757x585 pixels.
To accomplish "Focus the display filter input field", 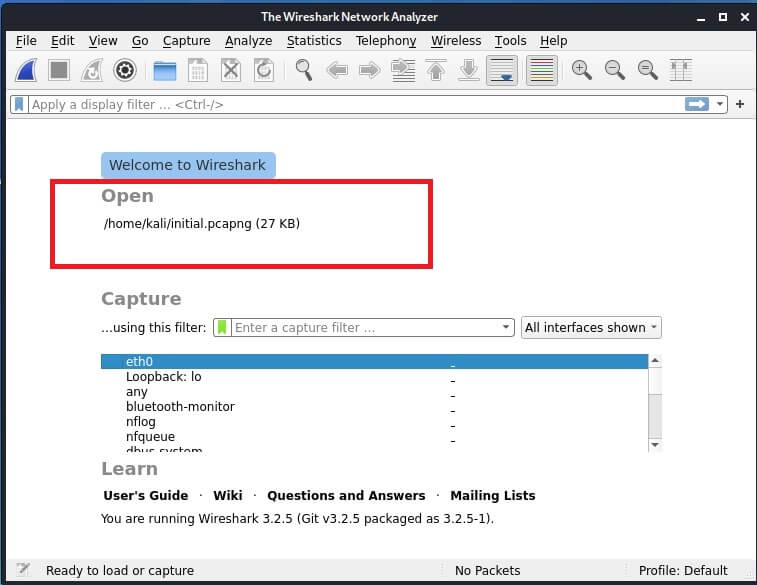I will (x=355, y=104).
